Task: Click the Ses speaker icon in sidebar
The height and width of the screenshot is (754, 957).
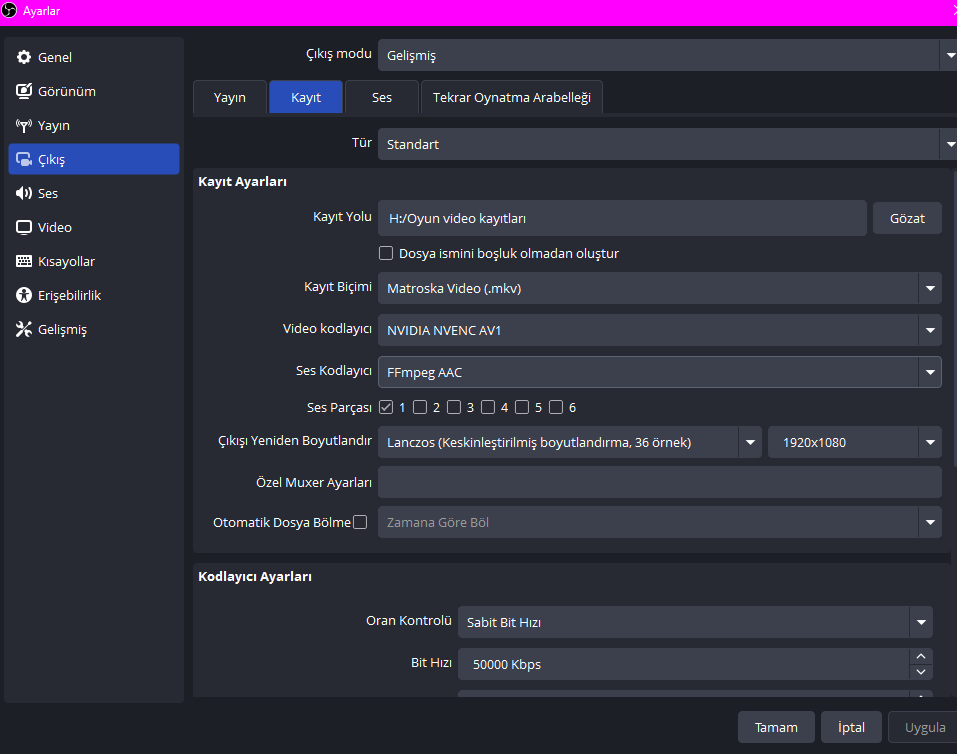Action: pos(24,194)
